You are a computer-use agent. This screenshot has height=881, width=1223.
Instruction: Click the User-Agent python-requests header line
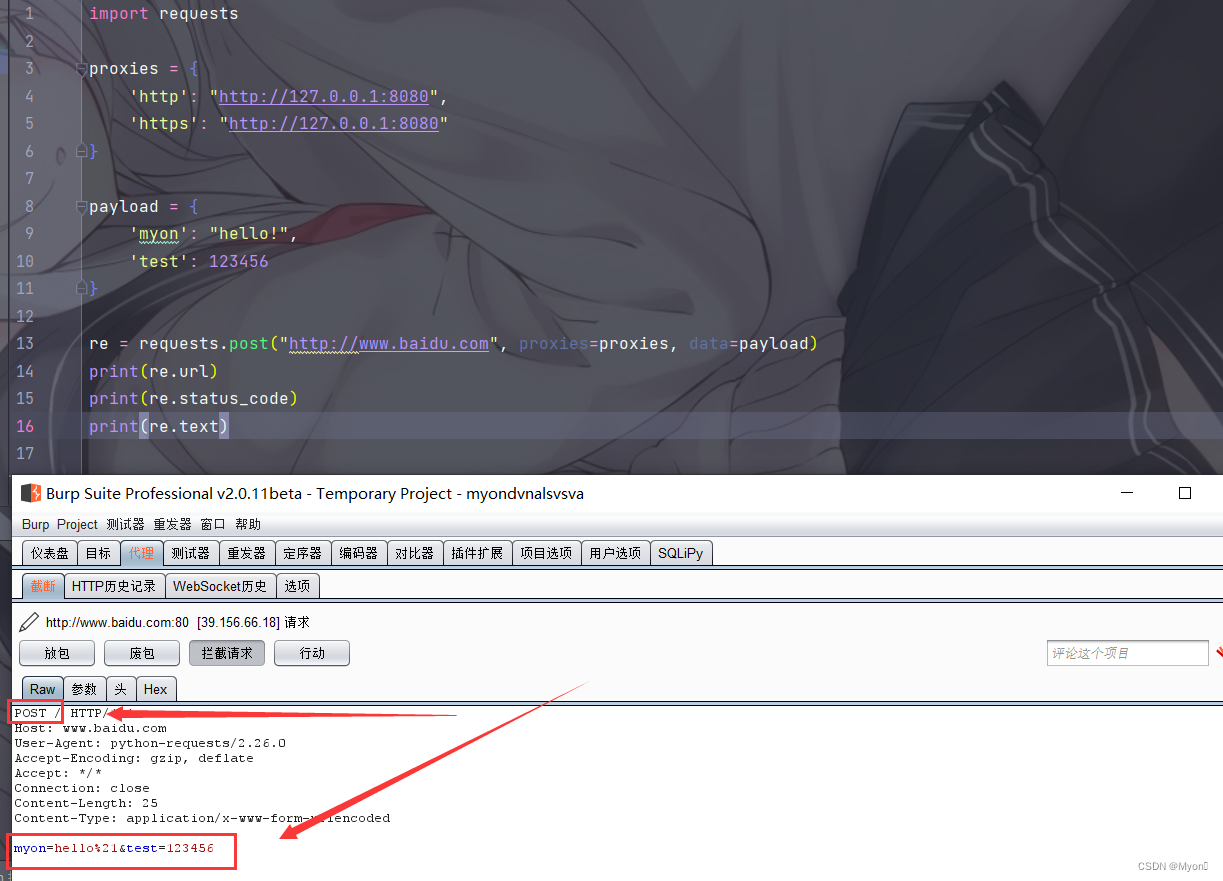click(x=150, y=743)
